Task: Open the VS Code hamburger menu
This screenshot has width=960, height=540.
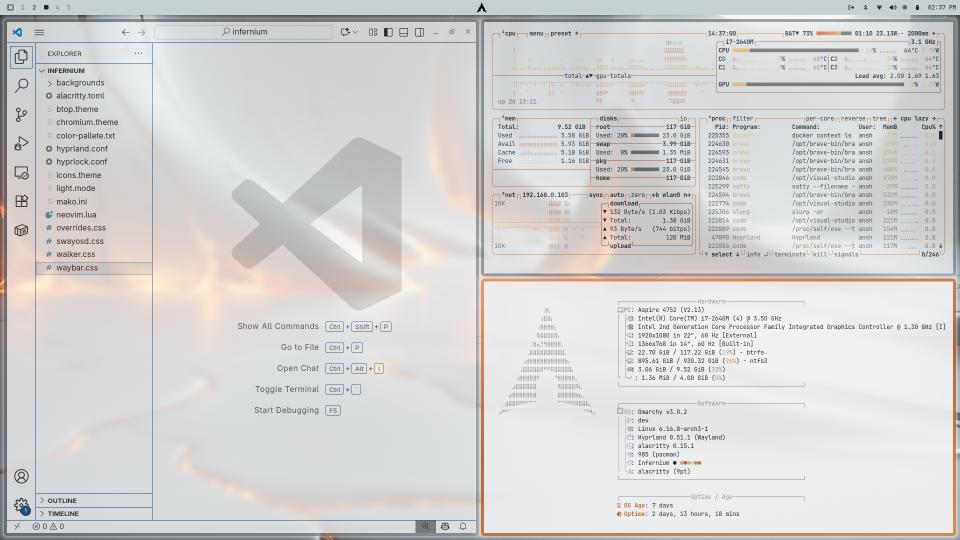Action: click(x=39, y=32)
